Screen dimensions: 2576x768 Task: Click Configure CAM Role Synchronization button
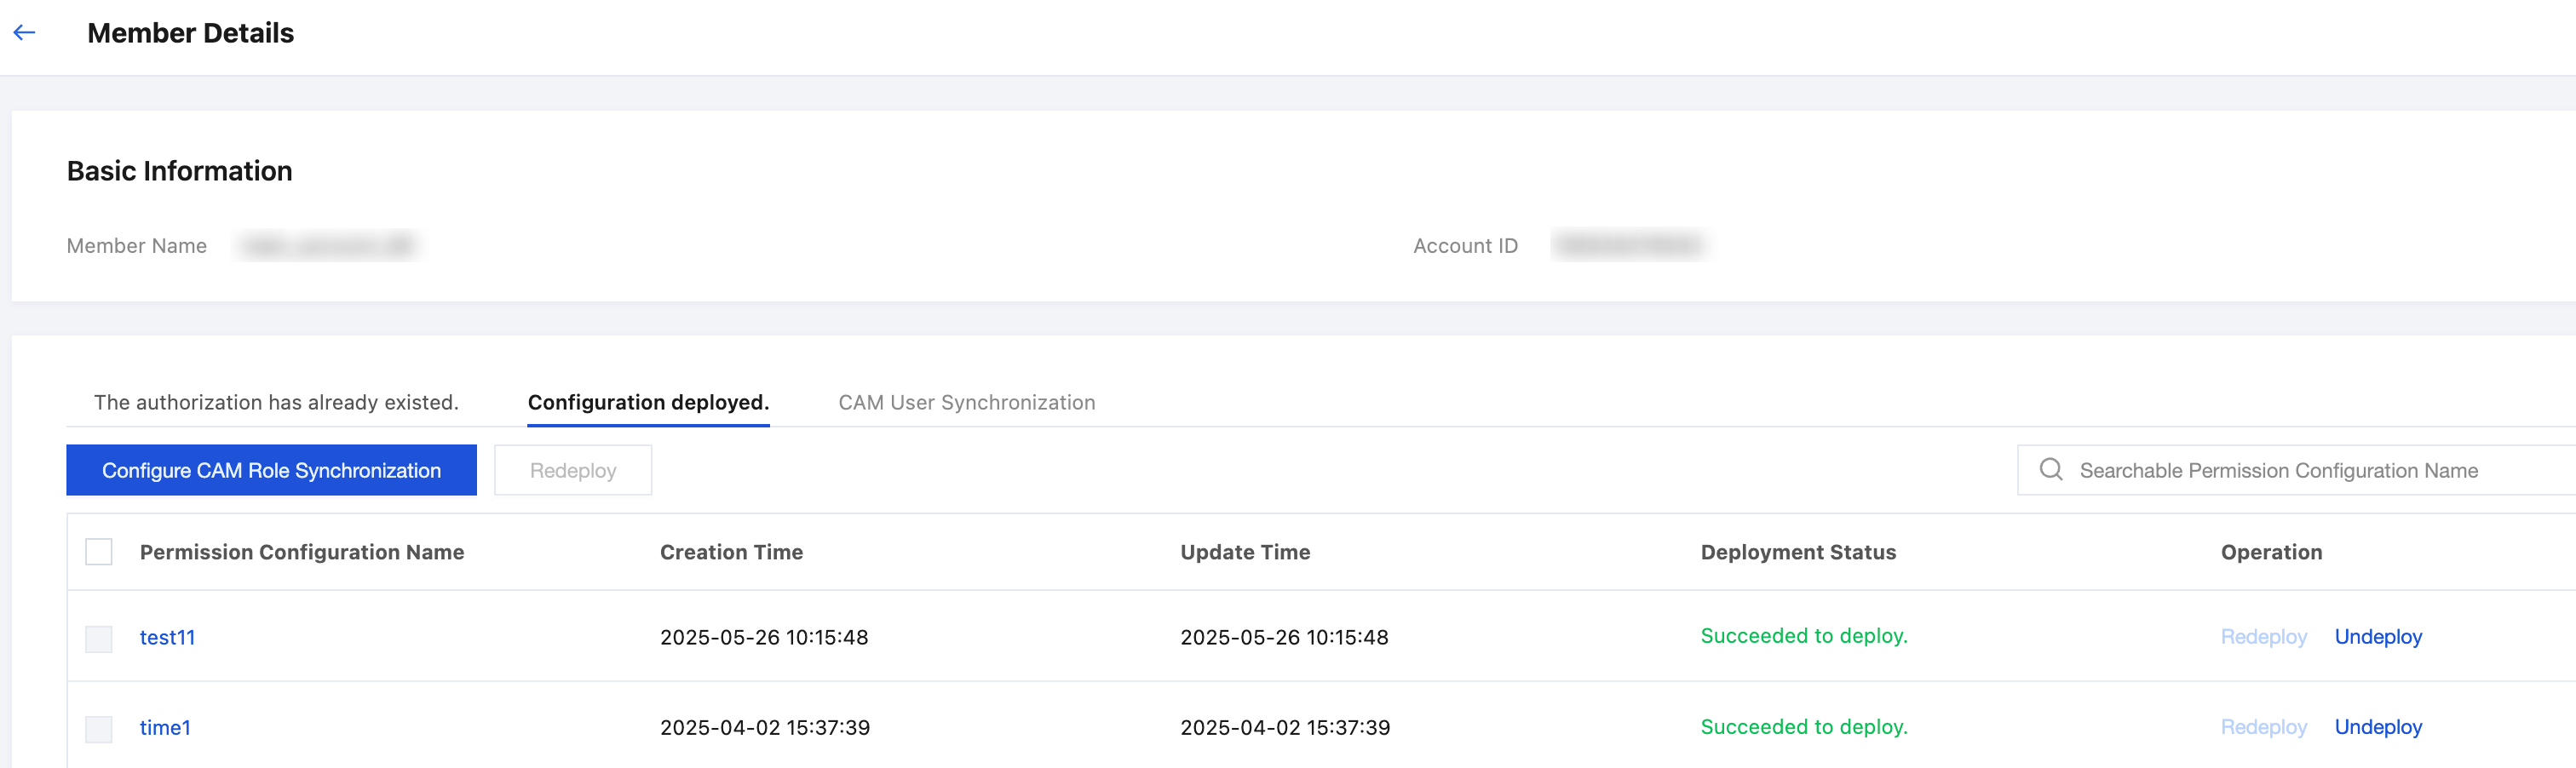click(x=271, y=470)
